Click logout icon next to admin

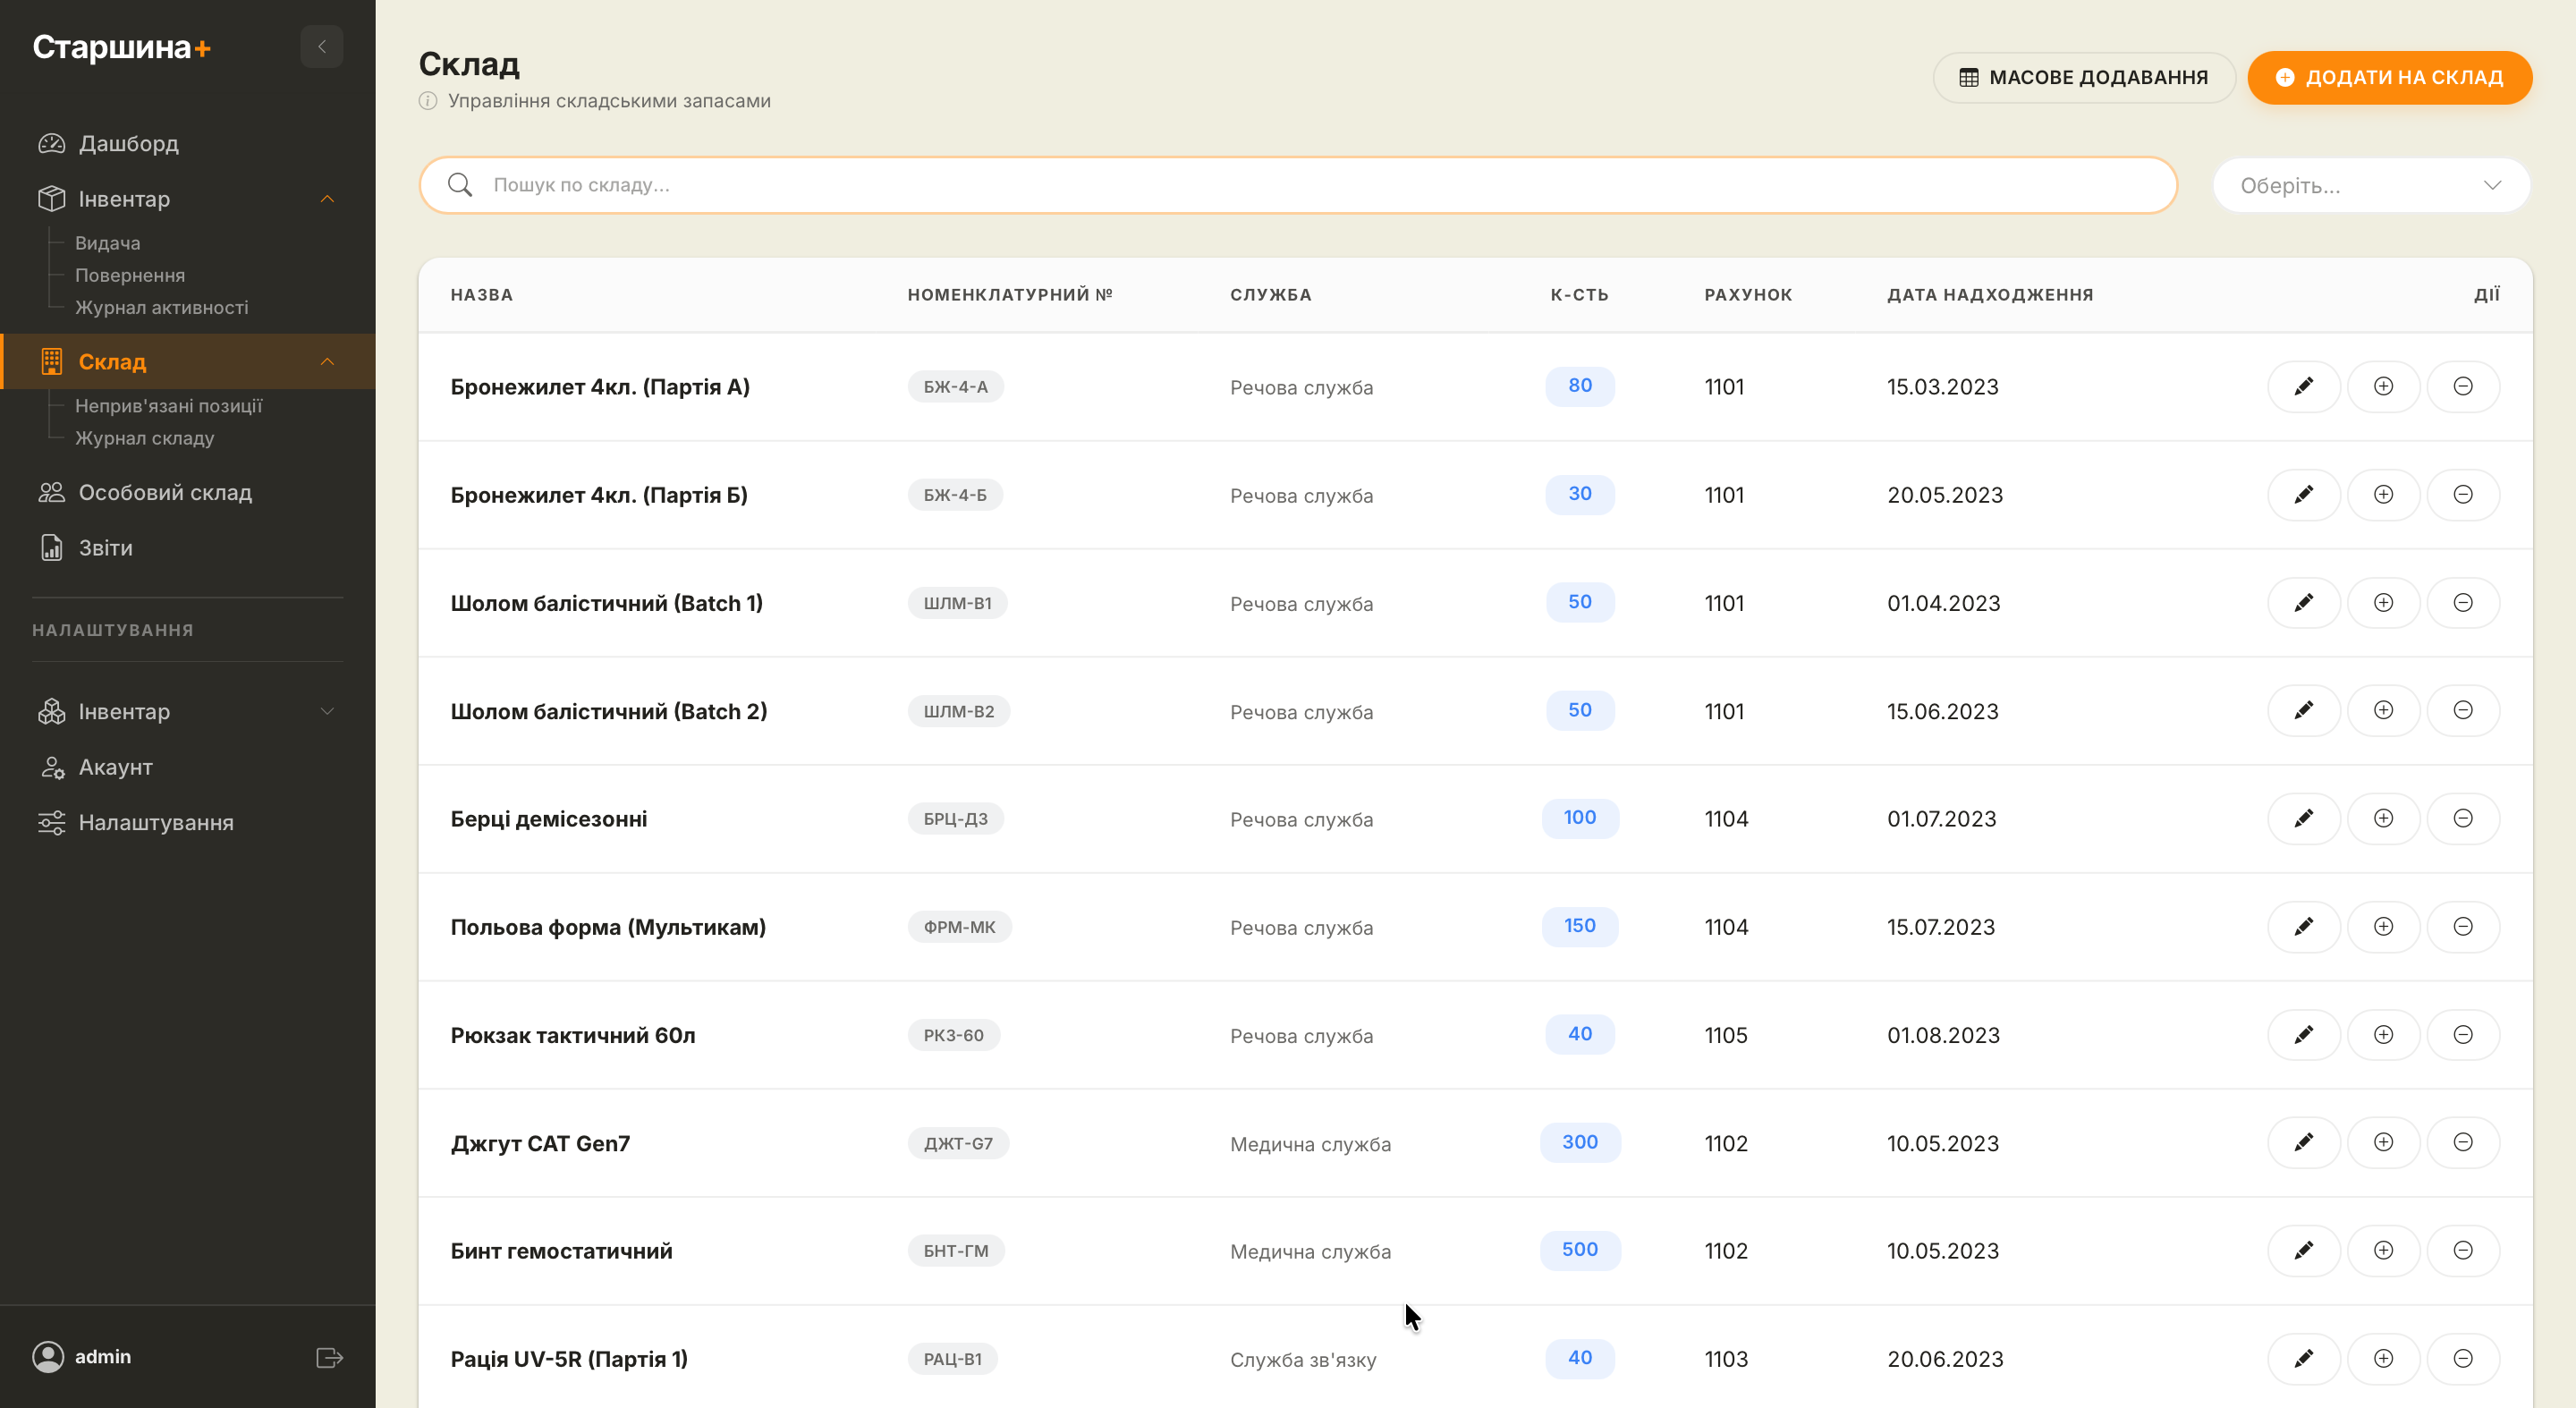coord(329,1357)
